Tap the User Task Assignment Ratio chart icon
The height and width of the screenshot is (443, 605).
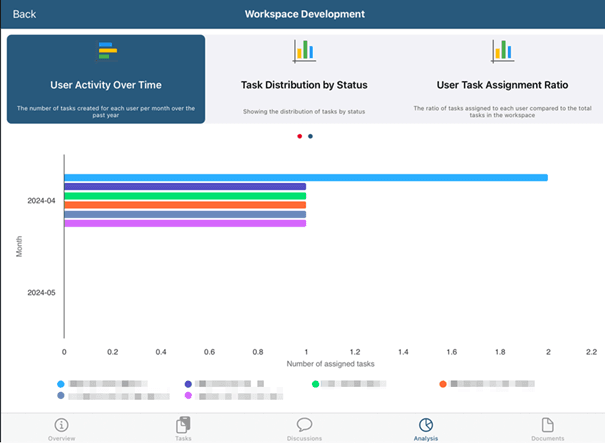coord(502,51)
